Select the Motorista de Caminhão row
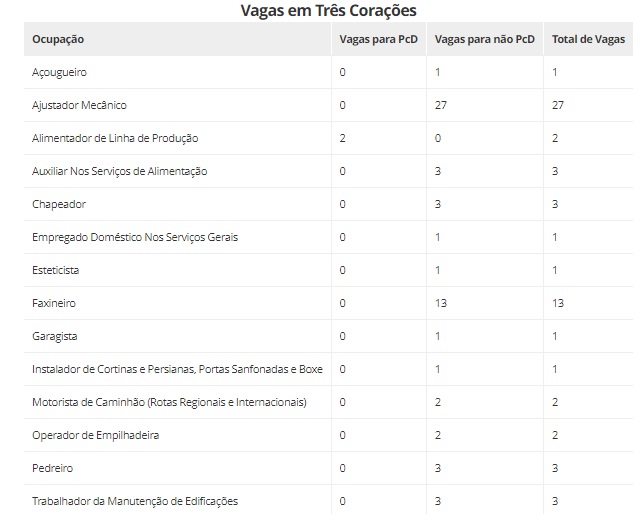This screenshot has width=644, height=514. click(169, 402)
